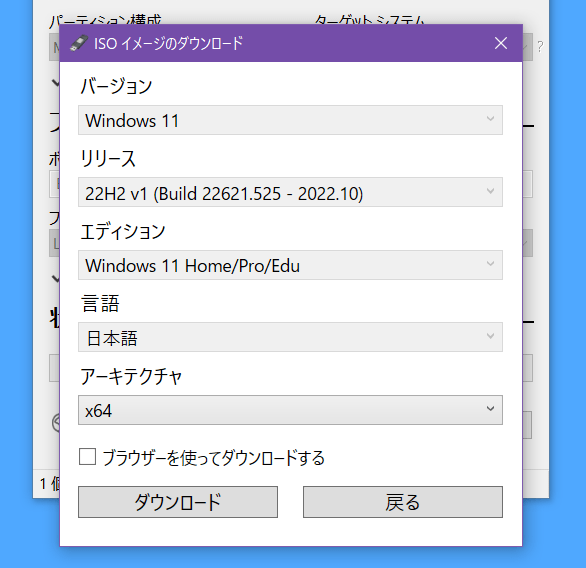Click the 戻る button

click(x=403, y=502)
